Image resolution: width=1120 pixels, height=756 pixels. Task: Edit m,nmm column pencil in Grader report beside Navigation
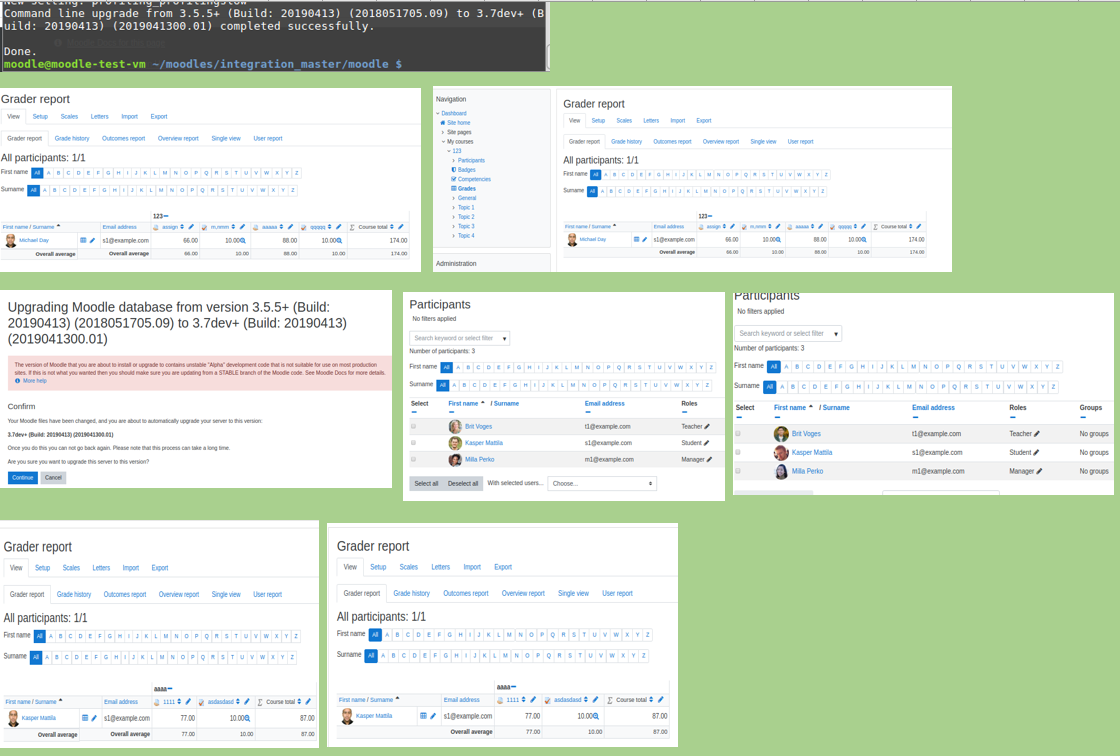[778, 227]
